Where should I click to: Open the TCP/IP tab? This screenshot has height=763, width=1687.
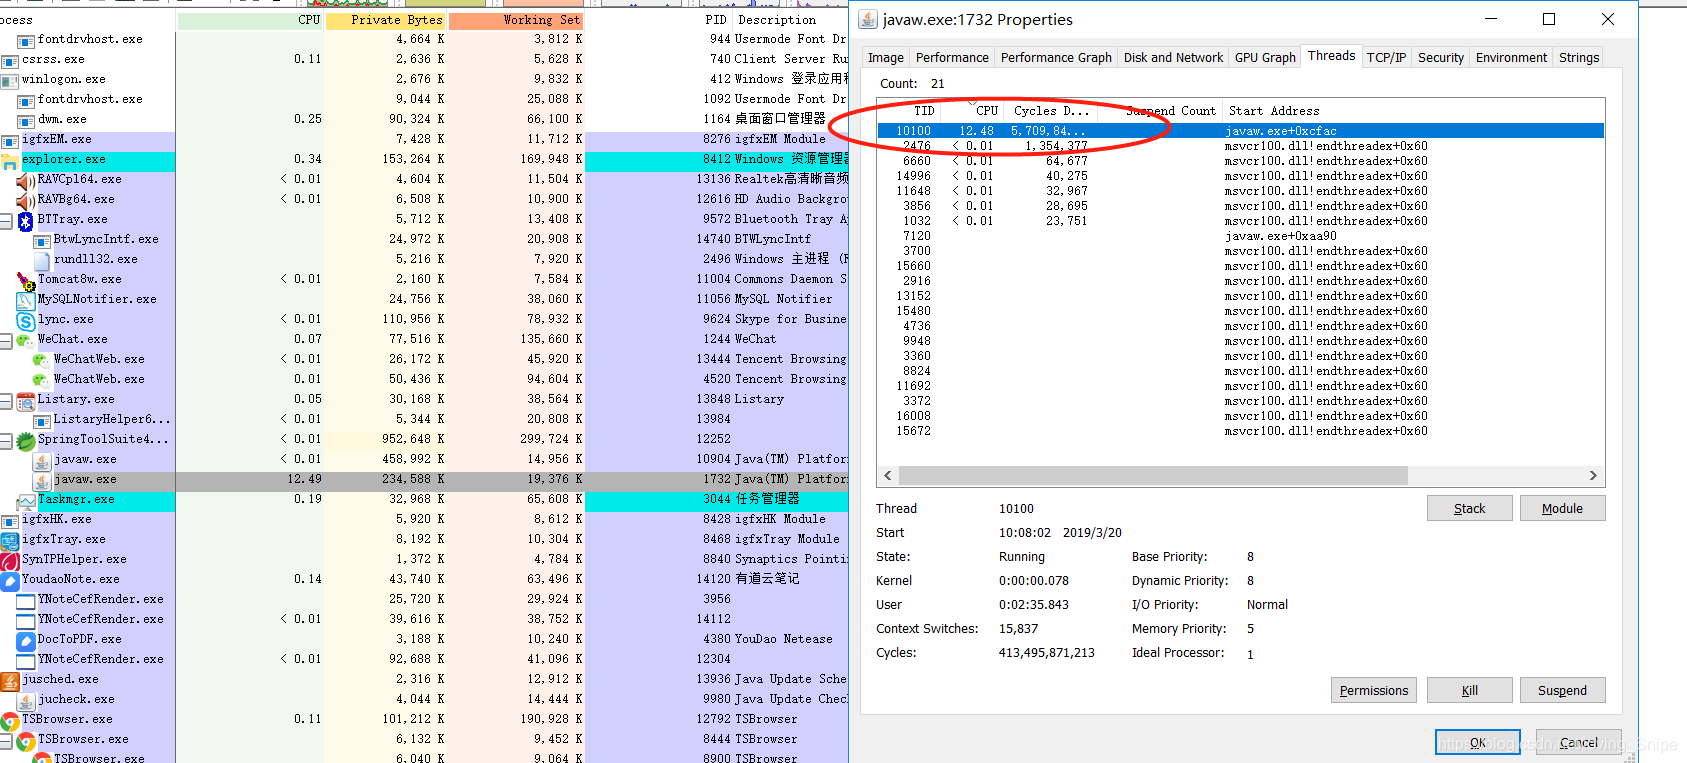pyautogui.click(x=1387, y=58)
